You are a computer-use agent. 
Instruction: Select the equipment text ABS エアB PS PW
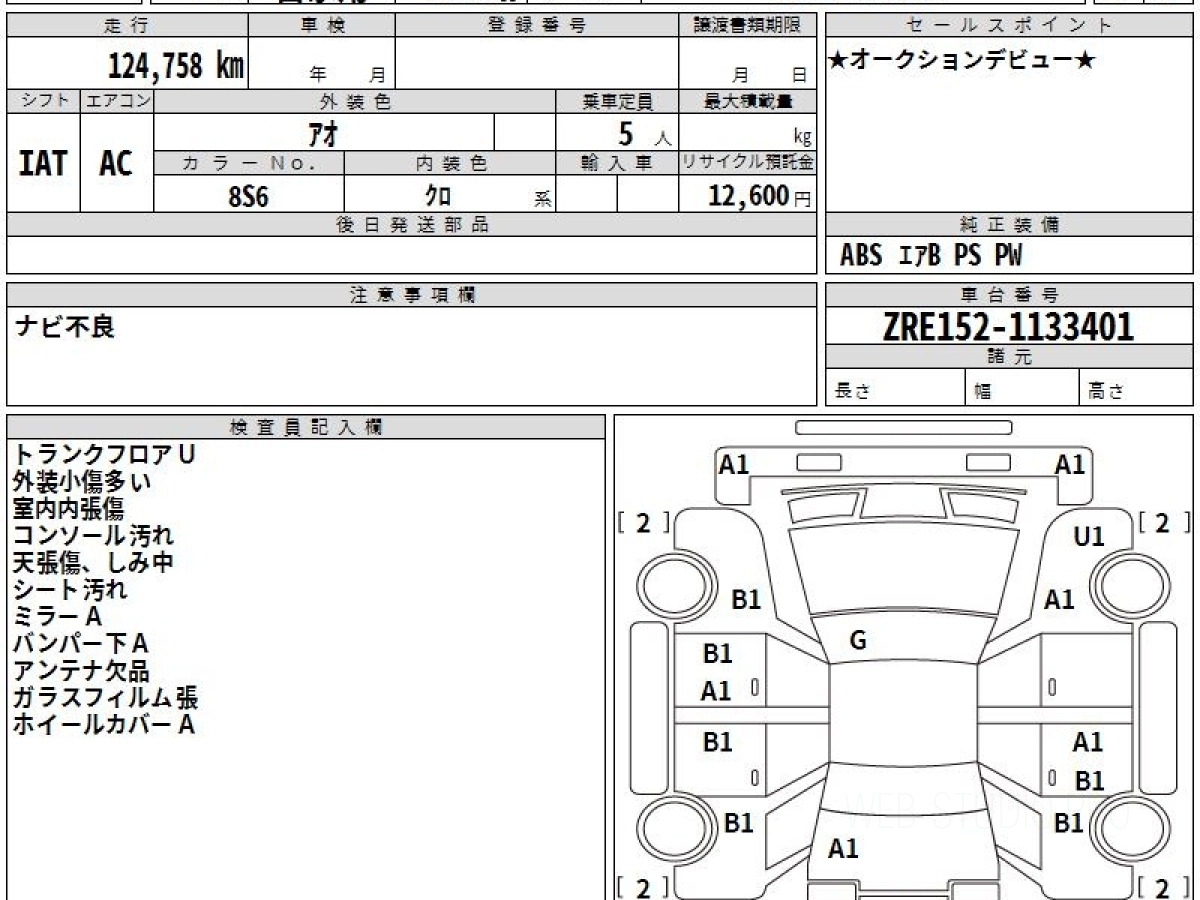pos(931,256)
